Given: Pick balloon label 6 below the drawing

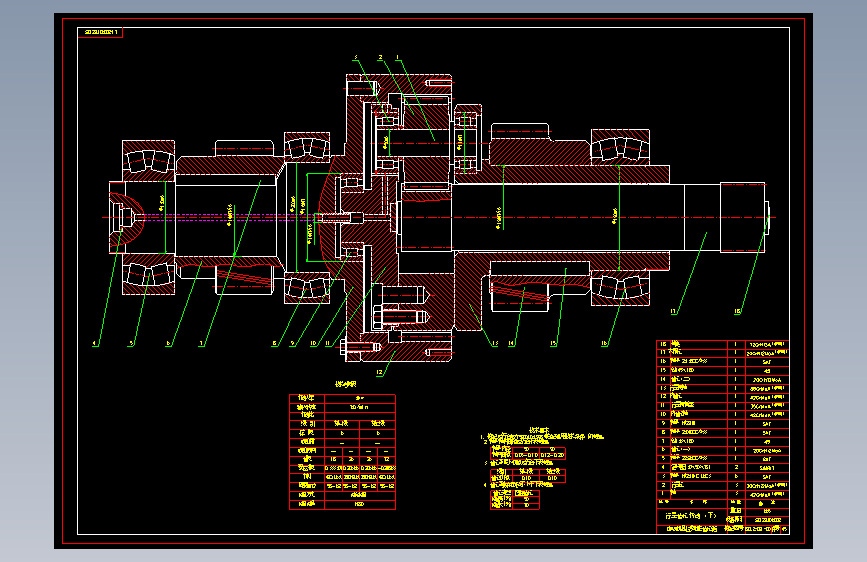Looking at the screenshot, I should point(169,344).
